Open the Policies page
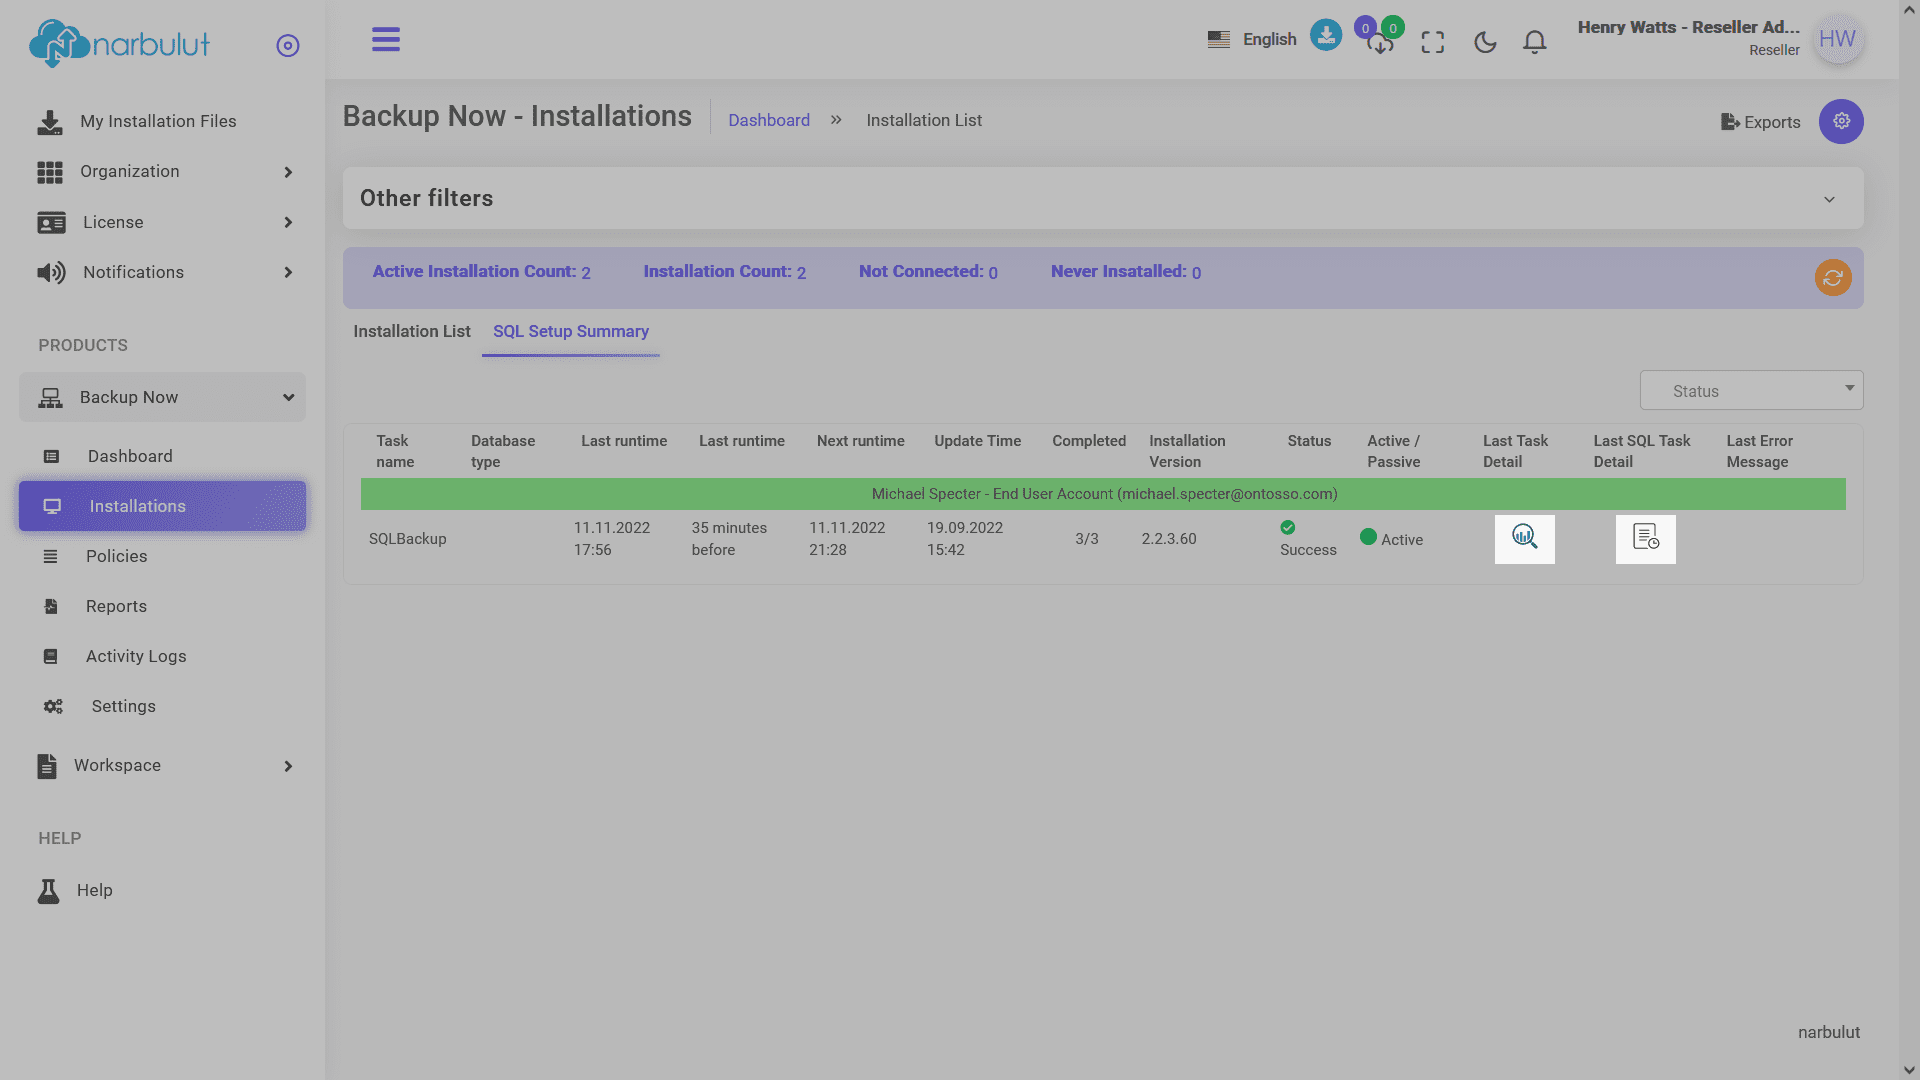Screen dimensions: 1920x1080 [x=116, y=556]
